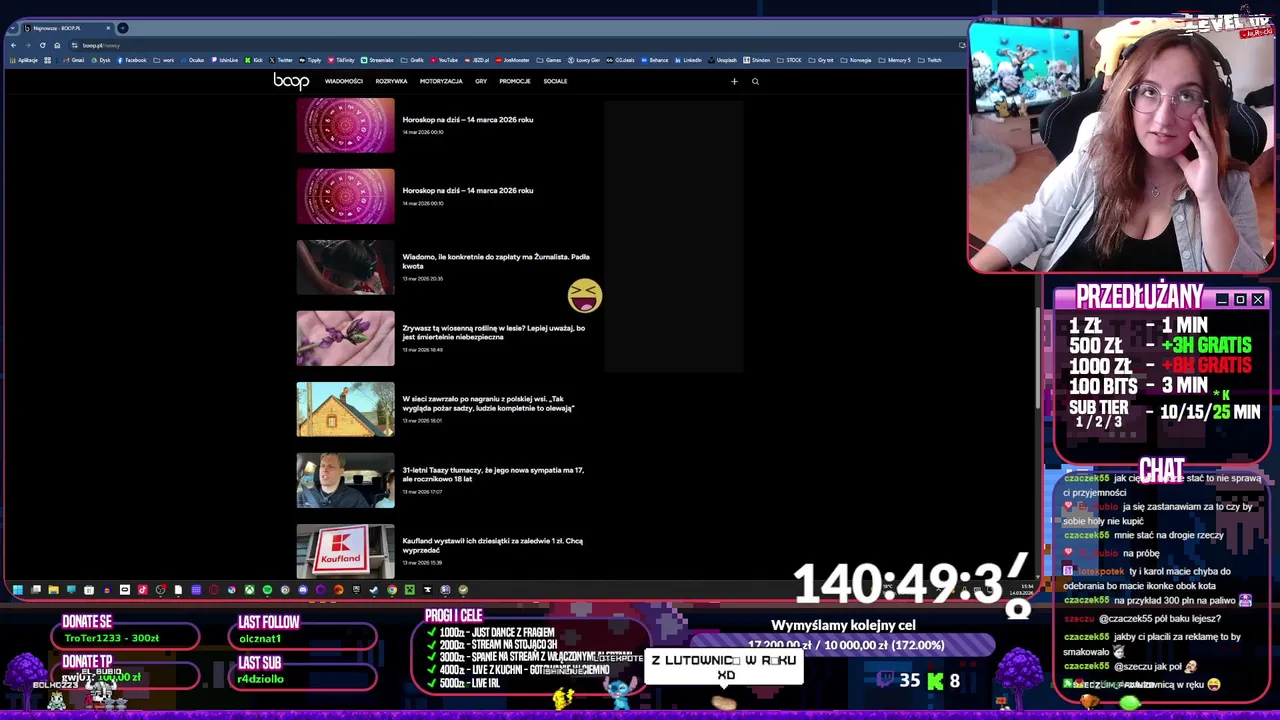Open Minecraft from the taskbar

(x=410, y=590)
